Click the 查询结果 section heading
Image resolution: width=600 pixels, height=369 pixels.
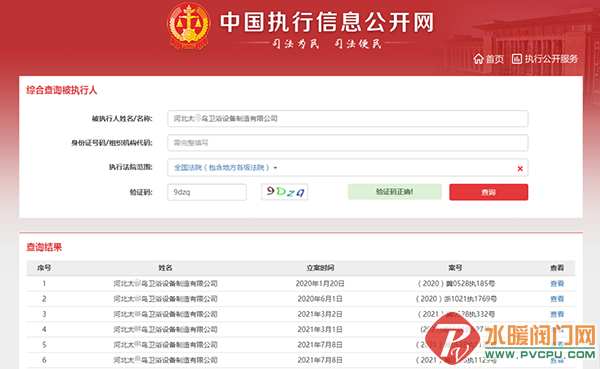coord(44,247)
